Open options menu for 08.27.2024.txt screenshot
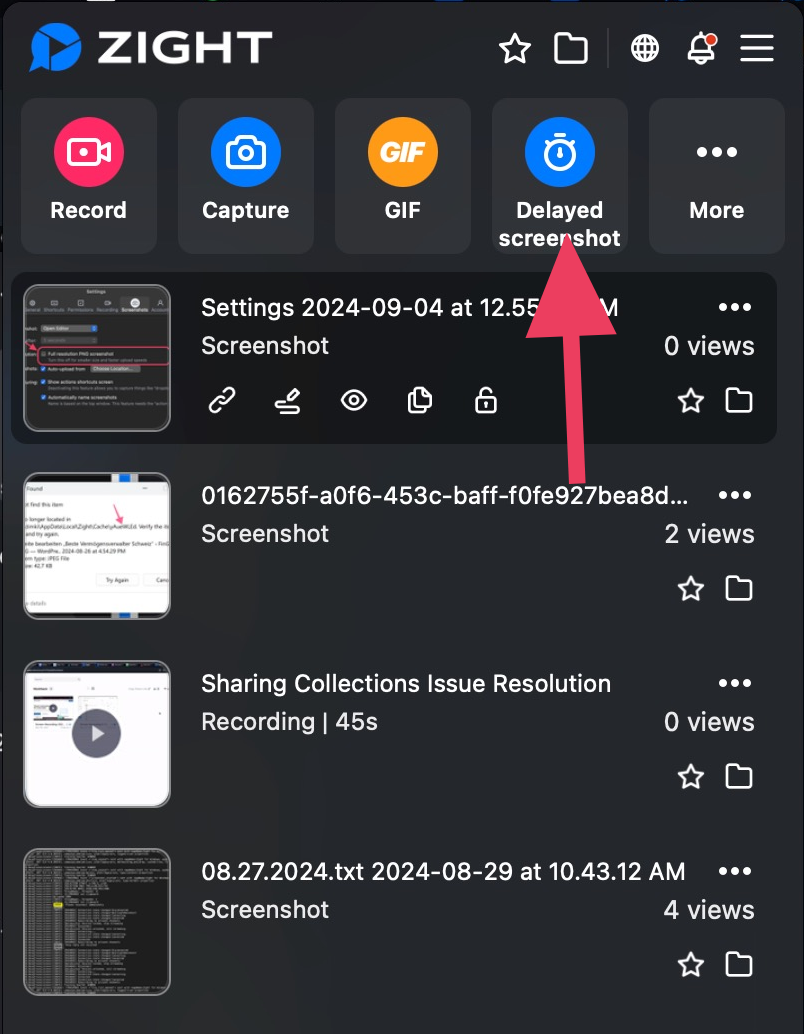This screenshot has height=1034, width=804. [735, 871]
